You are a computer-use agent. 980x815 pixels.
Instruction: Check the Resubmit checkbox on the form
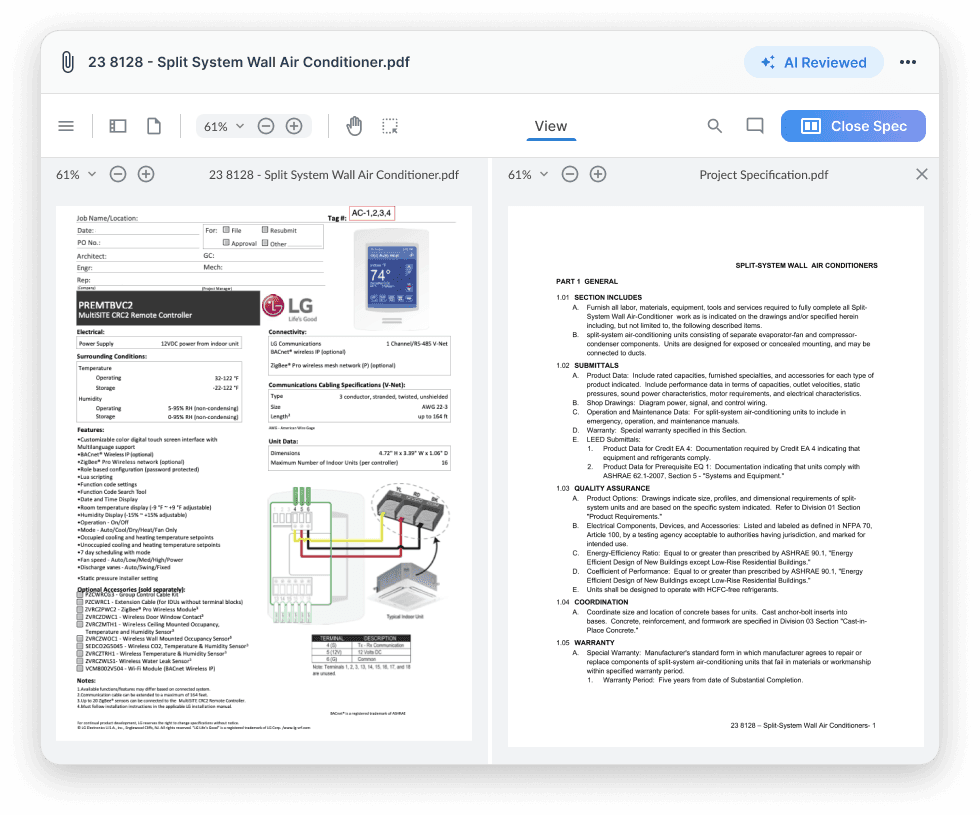point(265,230)
